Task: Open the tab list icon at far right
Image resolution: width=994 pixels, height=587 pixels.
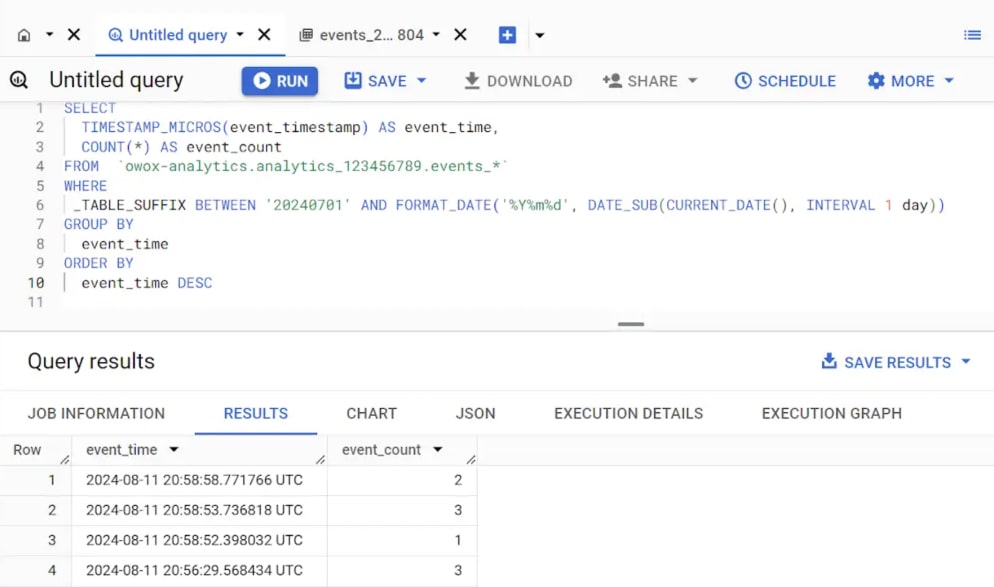Action: (x=972, y=35)
